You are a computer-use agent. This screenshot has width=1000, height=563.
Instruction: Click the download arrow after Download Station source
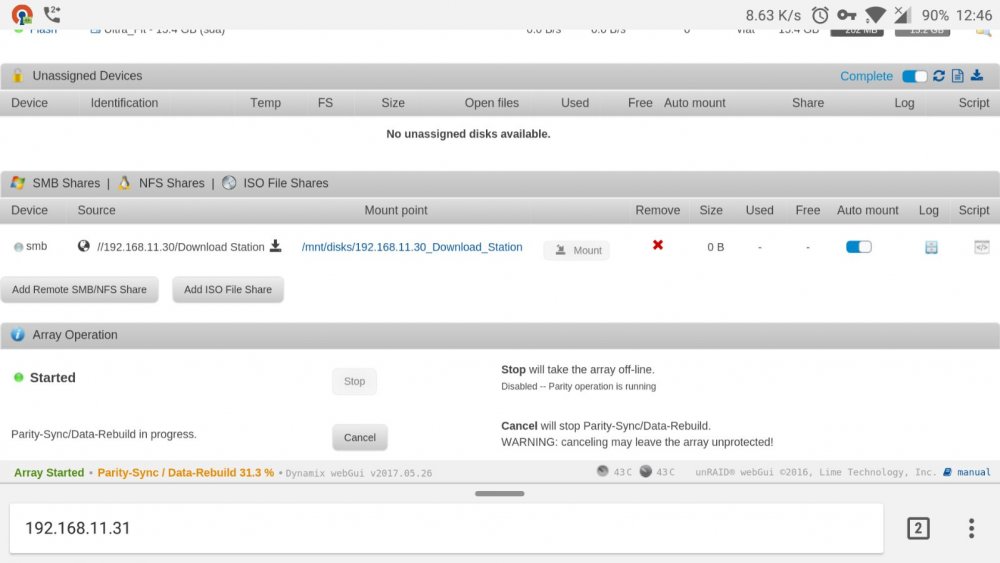[x=276, y=245]
